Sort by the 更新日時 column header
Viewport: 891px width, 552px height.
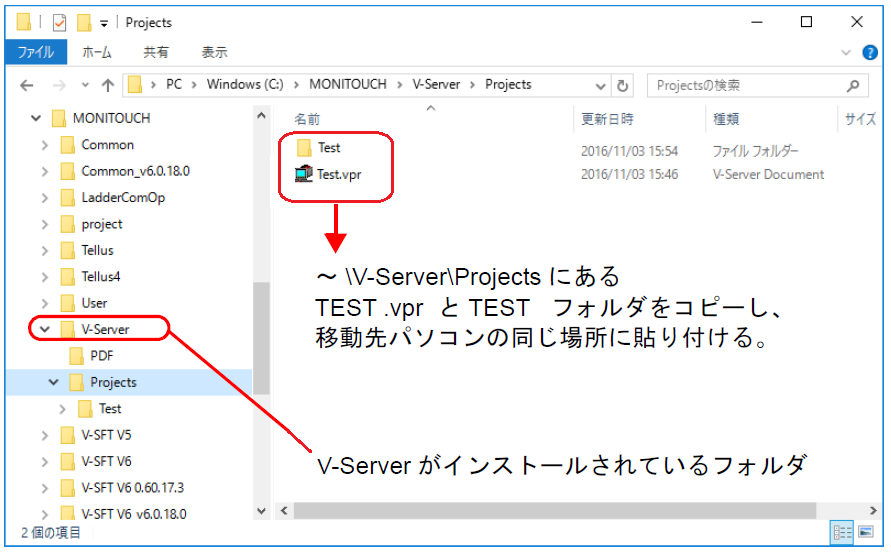[x=608, y=119]
